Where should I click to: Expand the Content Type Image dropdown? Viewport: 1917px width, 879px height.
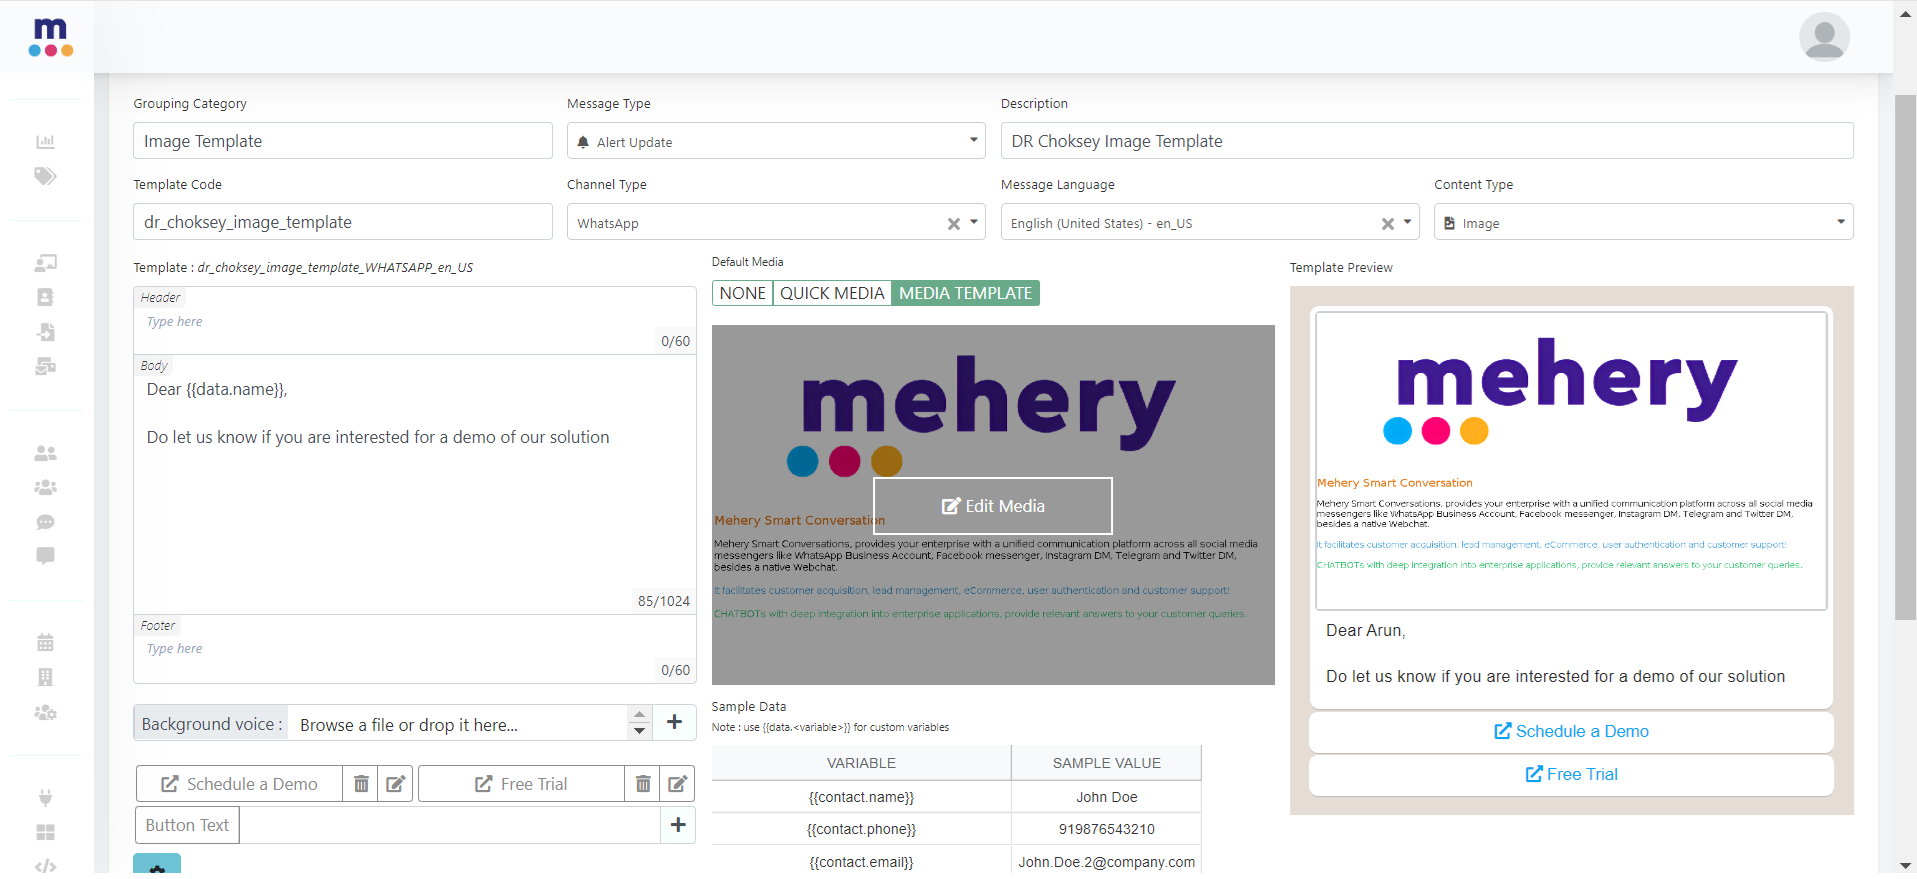(x=1644, y=222)
